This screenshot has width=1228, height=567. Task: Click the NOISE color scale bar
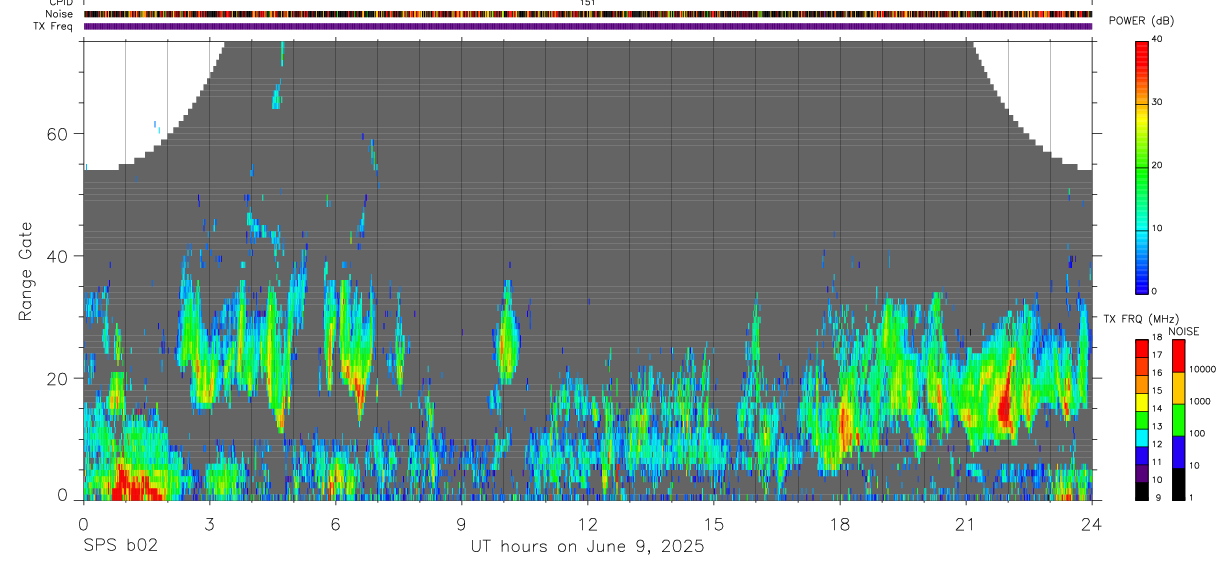[x=1178, y=420]
